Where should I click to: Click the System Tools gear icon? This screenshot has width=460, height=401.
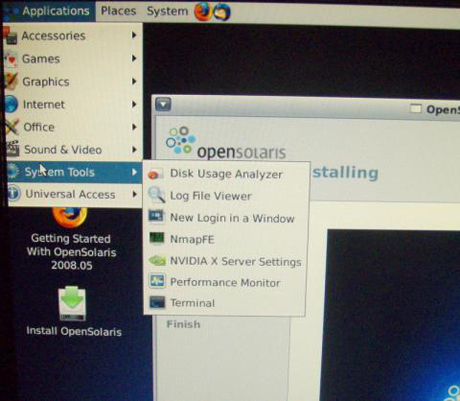[x=13, y=171]
